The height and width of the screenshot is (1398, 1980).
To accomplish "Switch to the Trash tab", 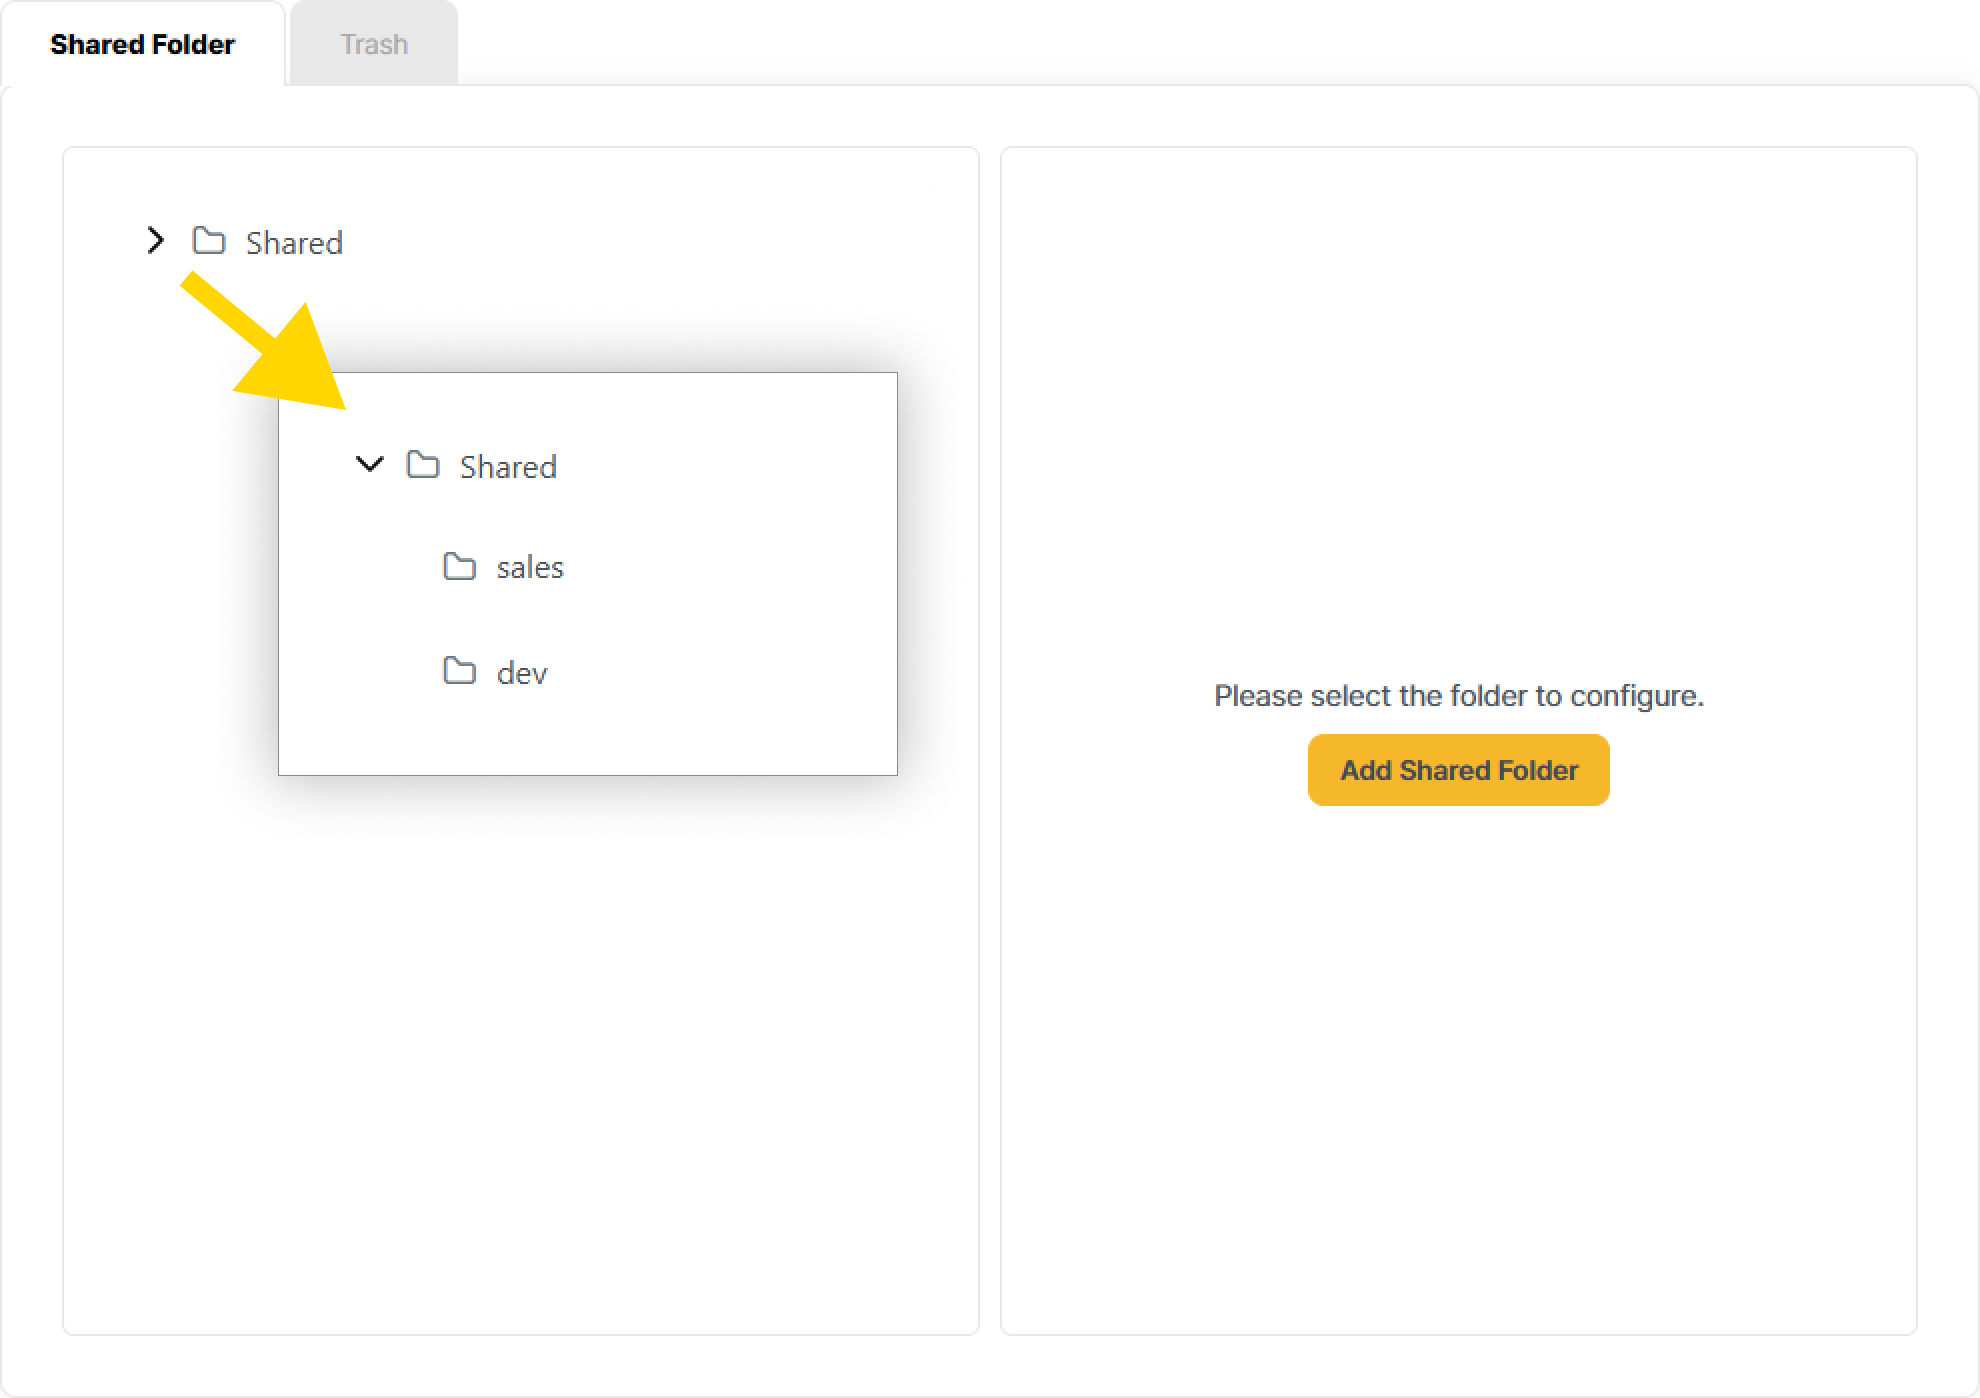I will pyautogui.click(x=374, y=44).
